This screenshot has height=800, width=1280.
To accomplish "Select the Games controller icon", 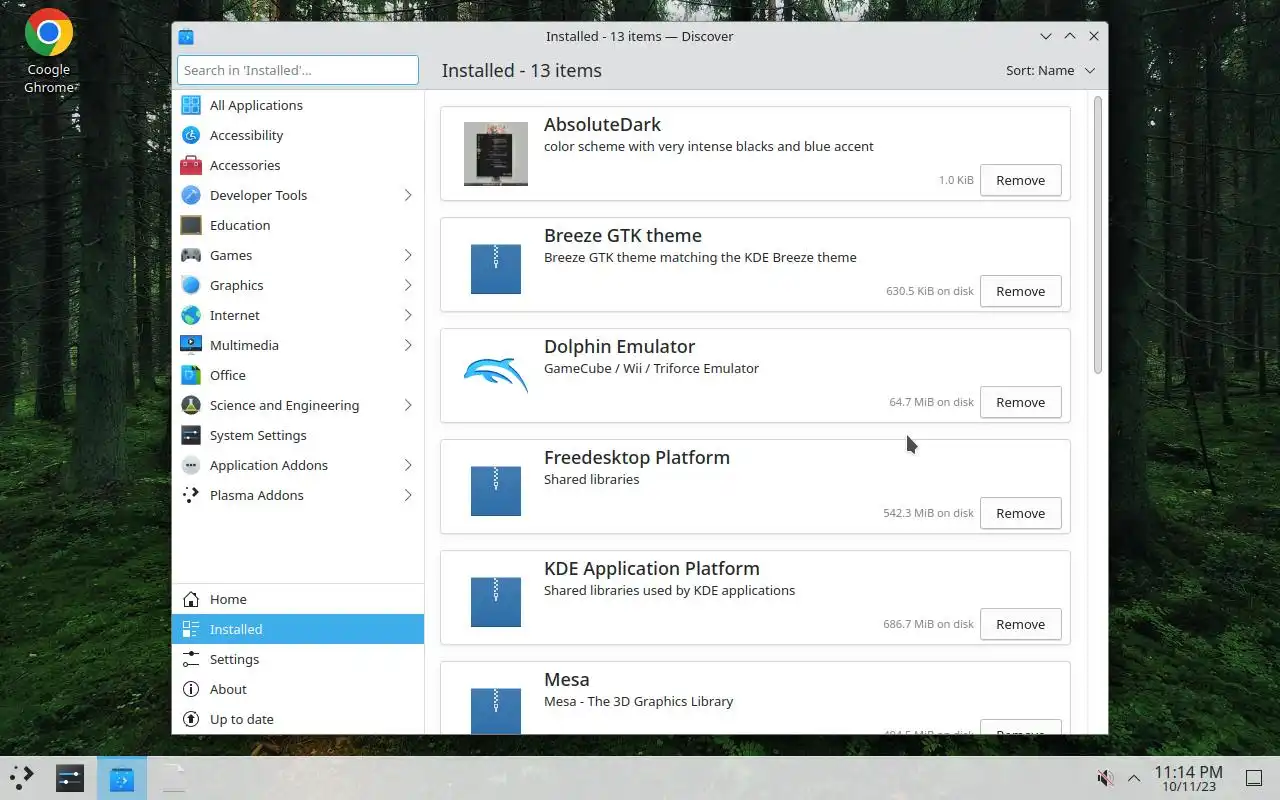I will pos(191,255).
